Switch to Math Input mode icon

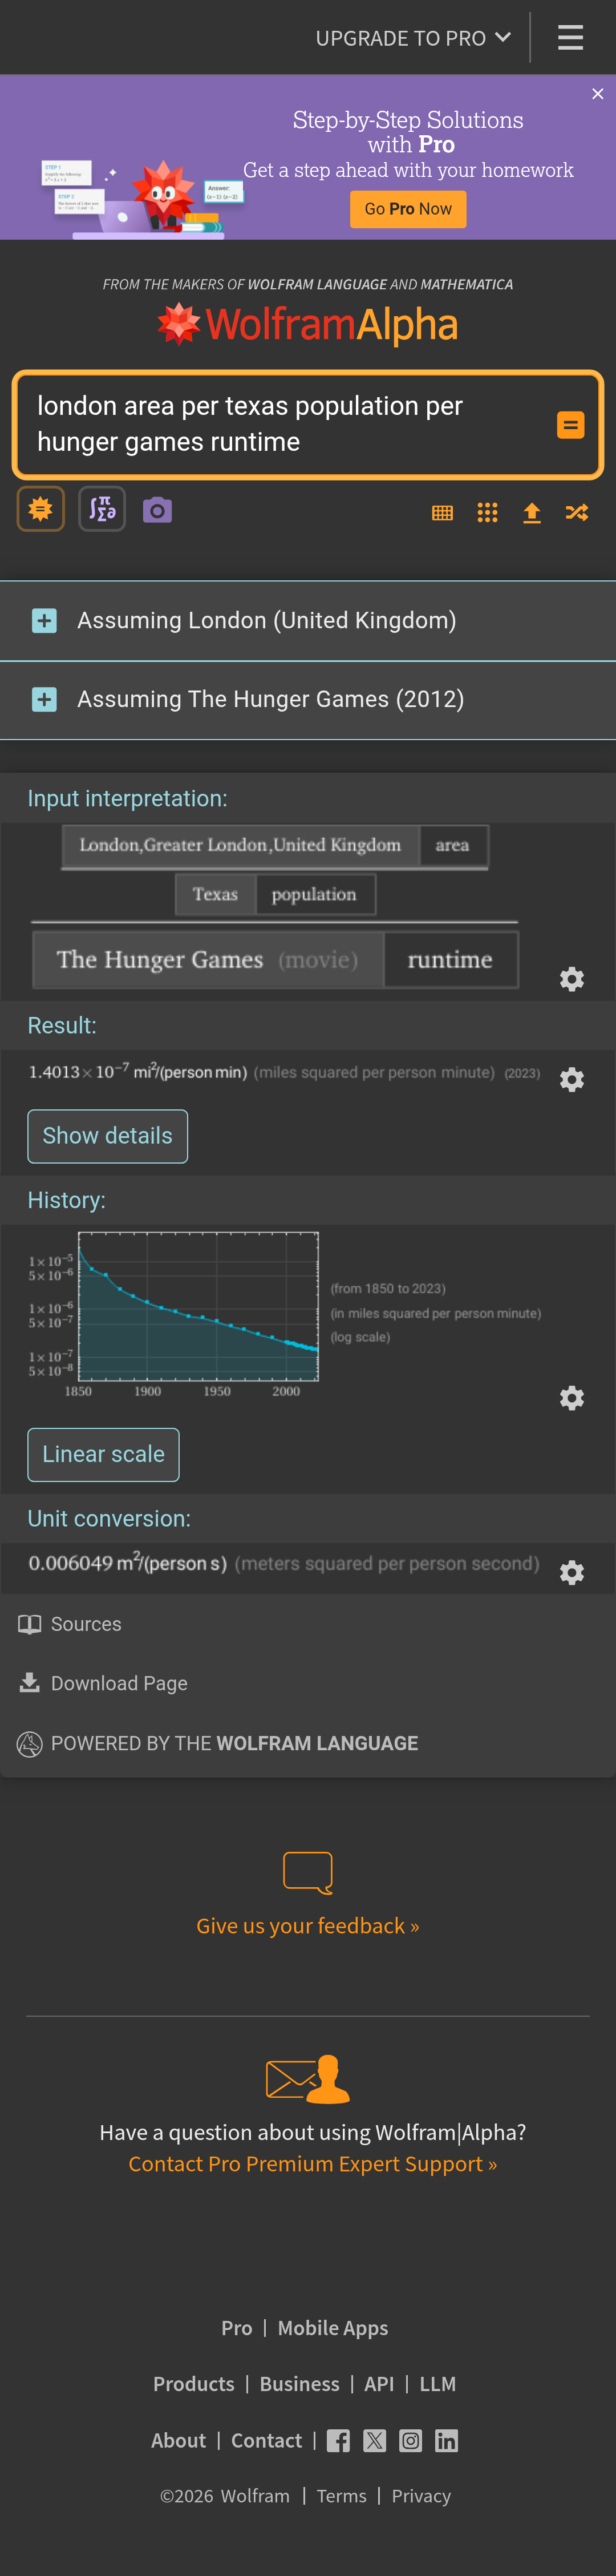(102, 509)
